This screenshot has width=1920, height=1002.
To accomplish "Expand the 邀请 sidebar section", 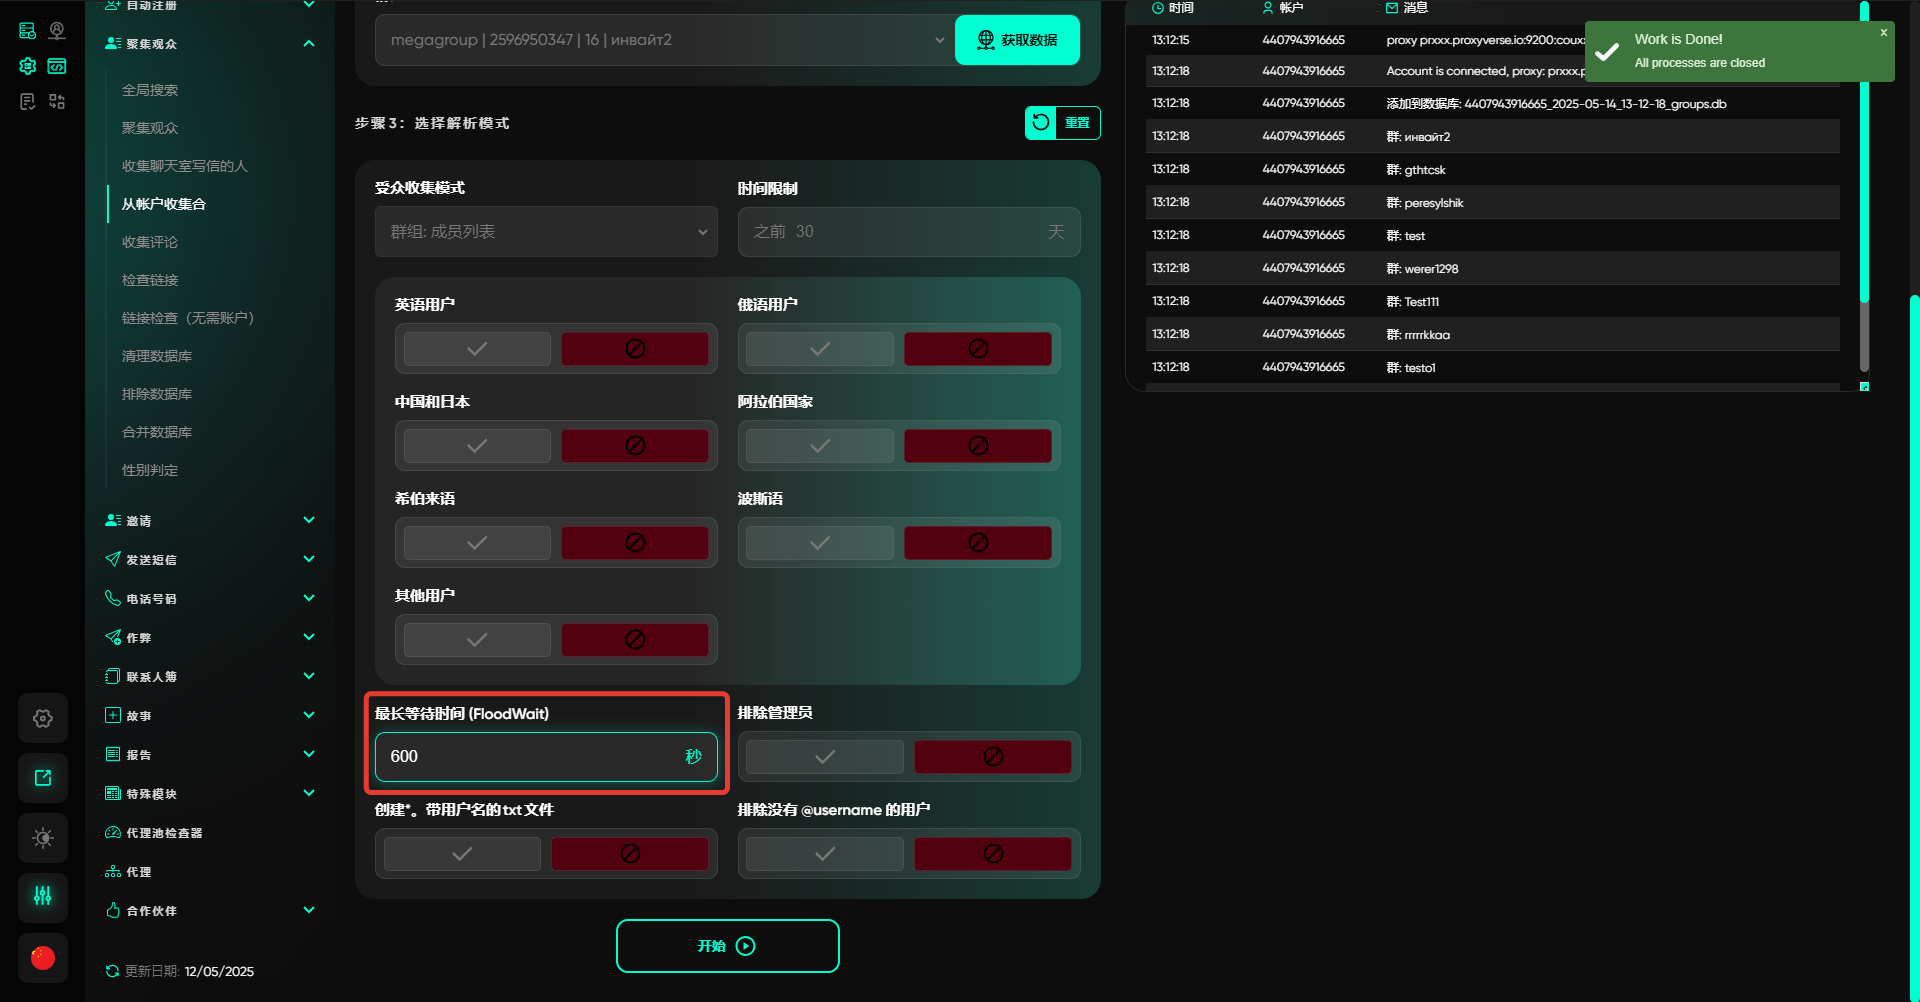I will (x=210, y=521).
